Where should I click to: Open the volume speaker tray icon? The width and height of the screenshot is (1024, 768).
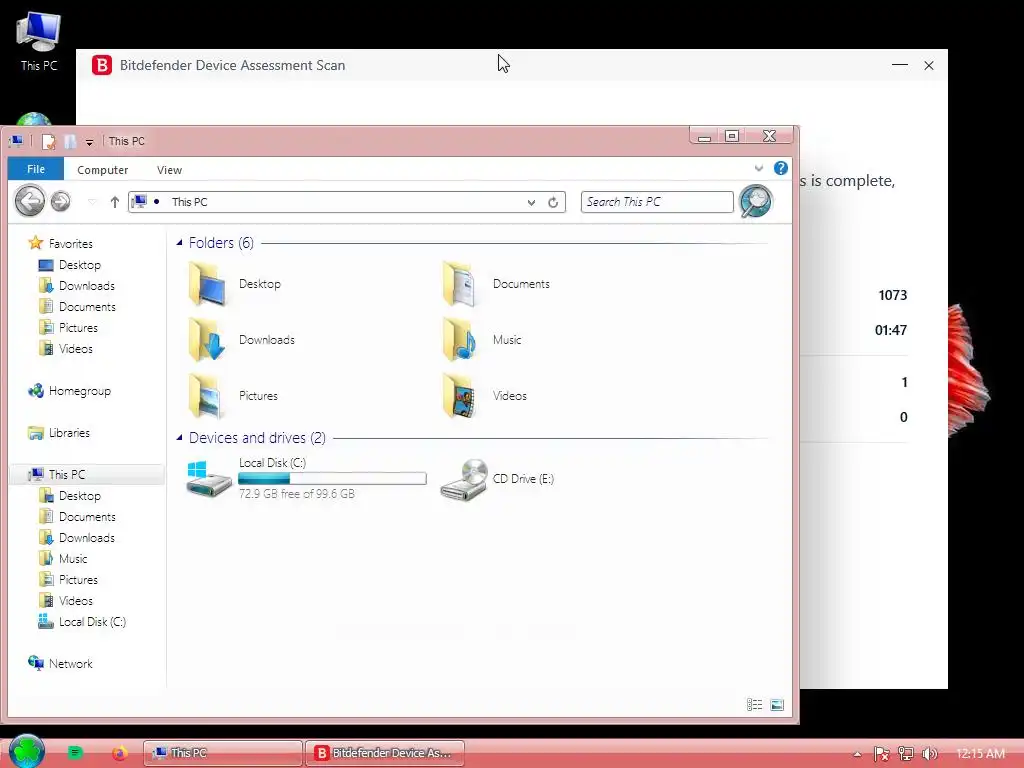[930, 754]
